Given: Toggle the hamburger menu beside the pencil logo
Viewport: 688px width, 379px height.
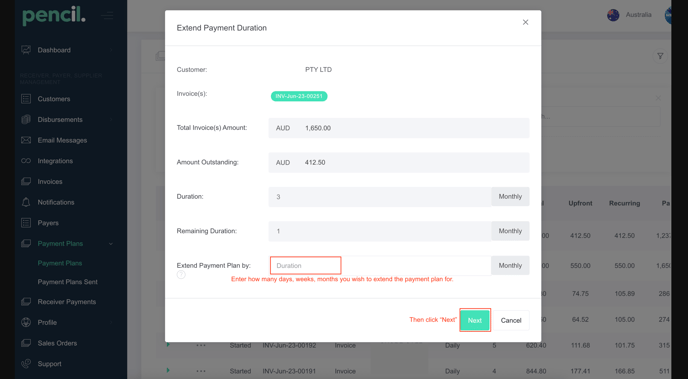Looking at the screenshot, I should tap(108, 16).
